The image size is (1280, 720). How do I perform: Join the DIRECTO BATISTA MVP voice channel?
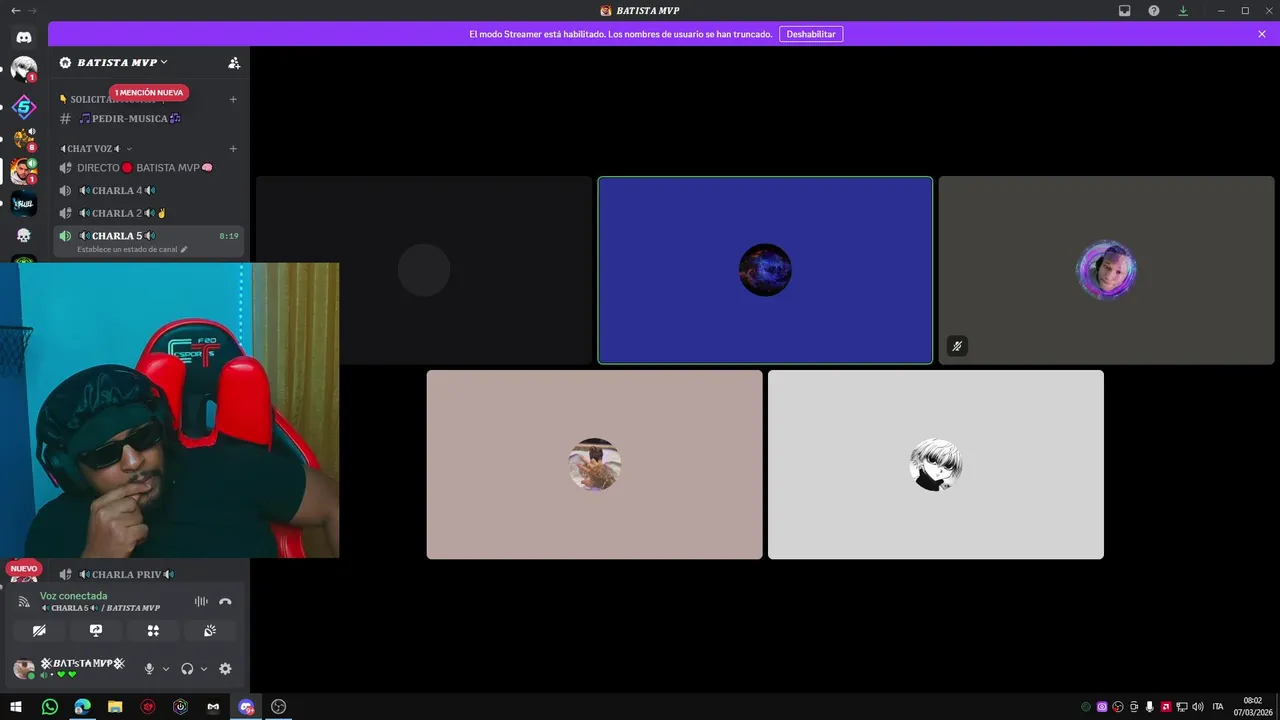point(149,168)
